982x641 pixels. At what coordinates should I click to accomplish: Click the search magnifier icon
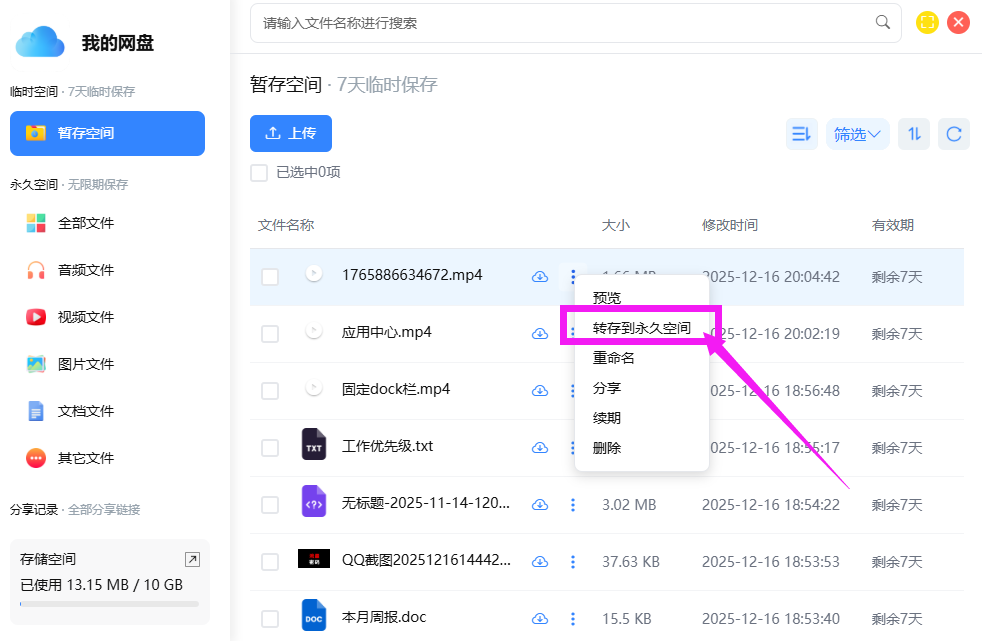click(x=882, y=22)
